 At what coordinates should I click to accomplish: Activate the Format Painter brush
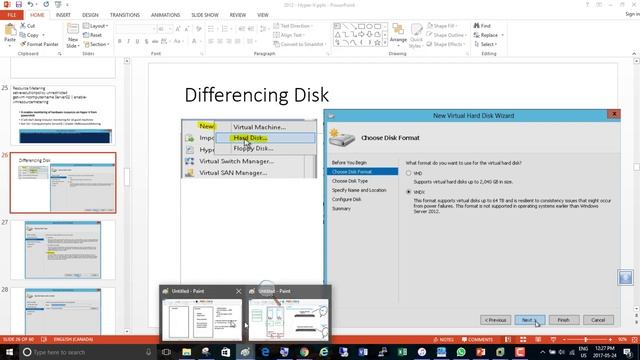click(39, 44)
